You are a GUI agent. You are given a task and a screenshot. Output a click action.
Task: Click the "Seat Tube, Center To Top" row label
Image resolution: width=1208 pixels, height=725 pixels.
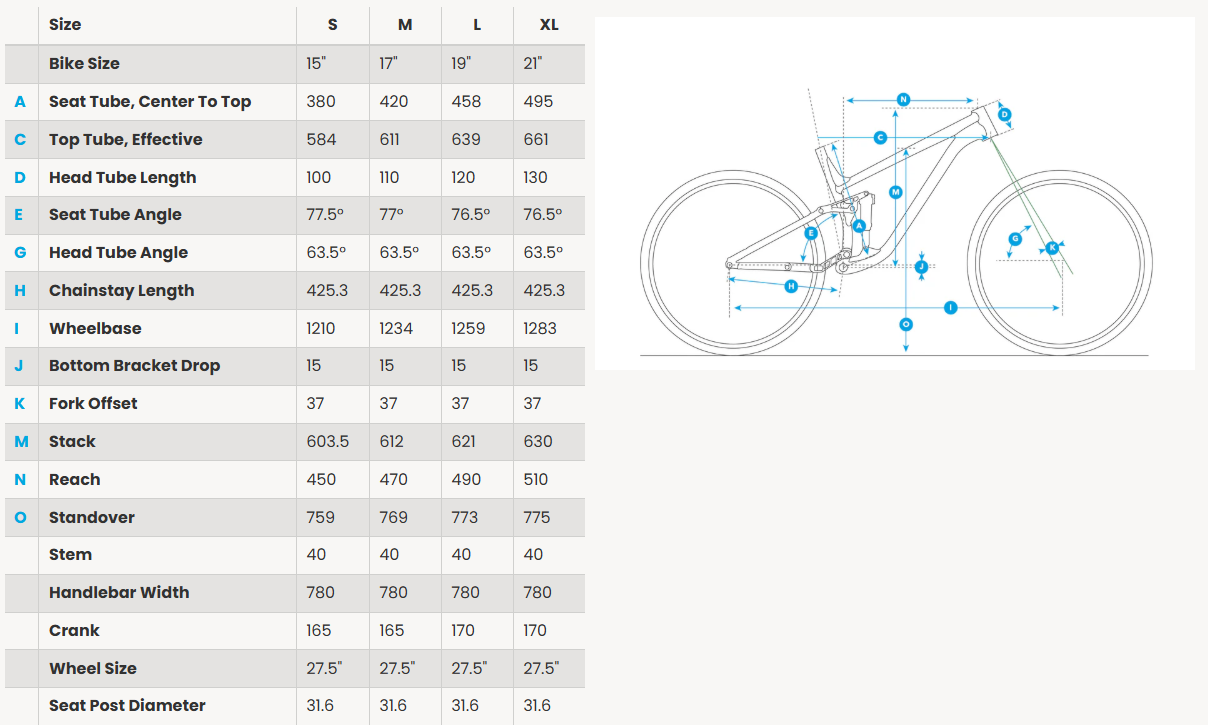click(x=150, y=101)
